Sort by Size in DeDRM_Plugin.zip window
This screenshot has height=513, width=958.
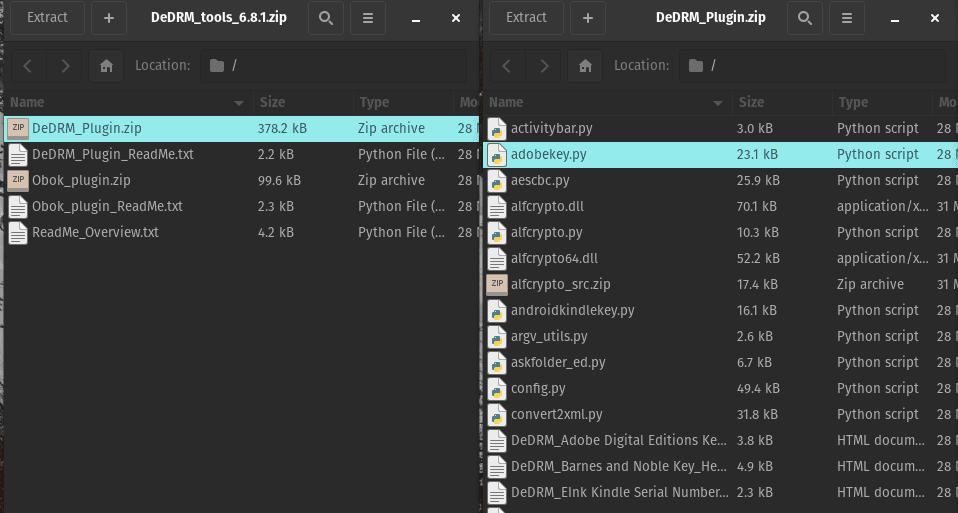tap(782, 103)
